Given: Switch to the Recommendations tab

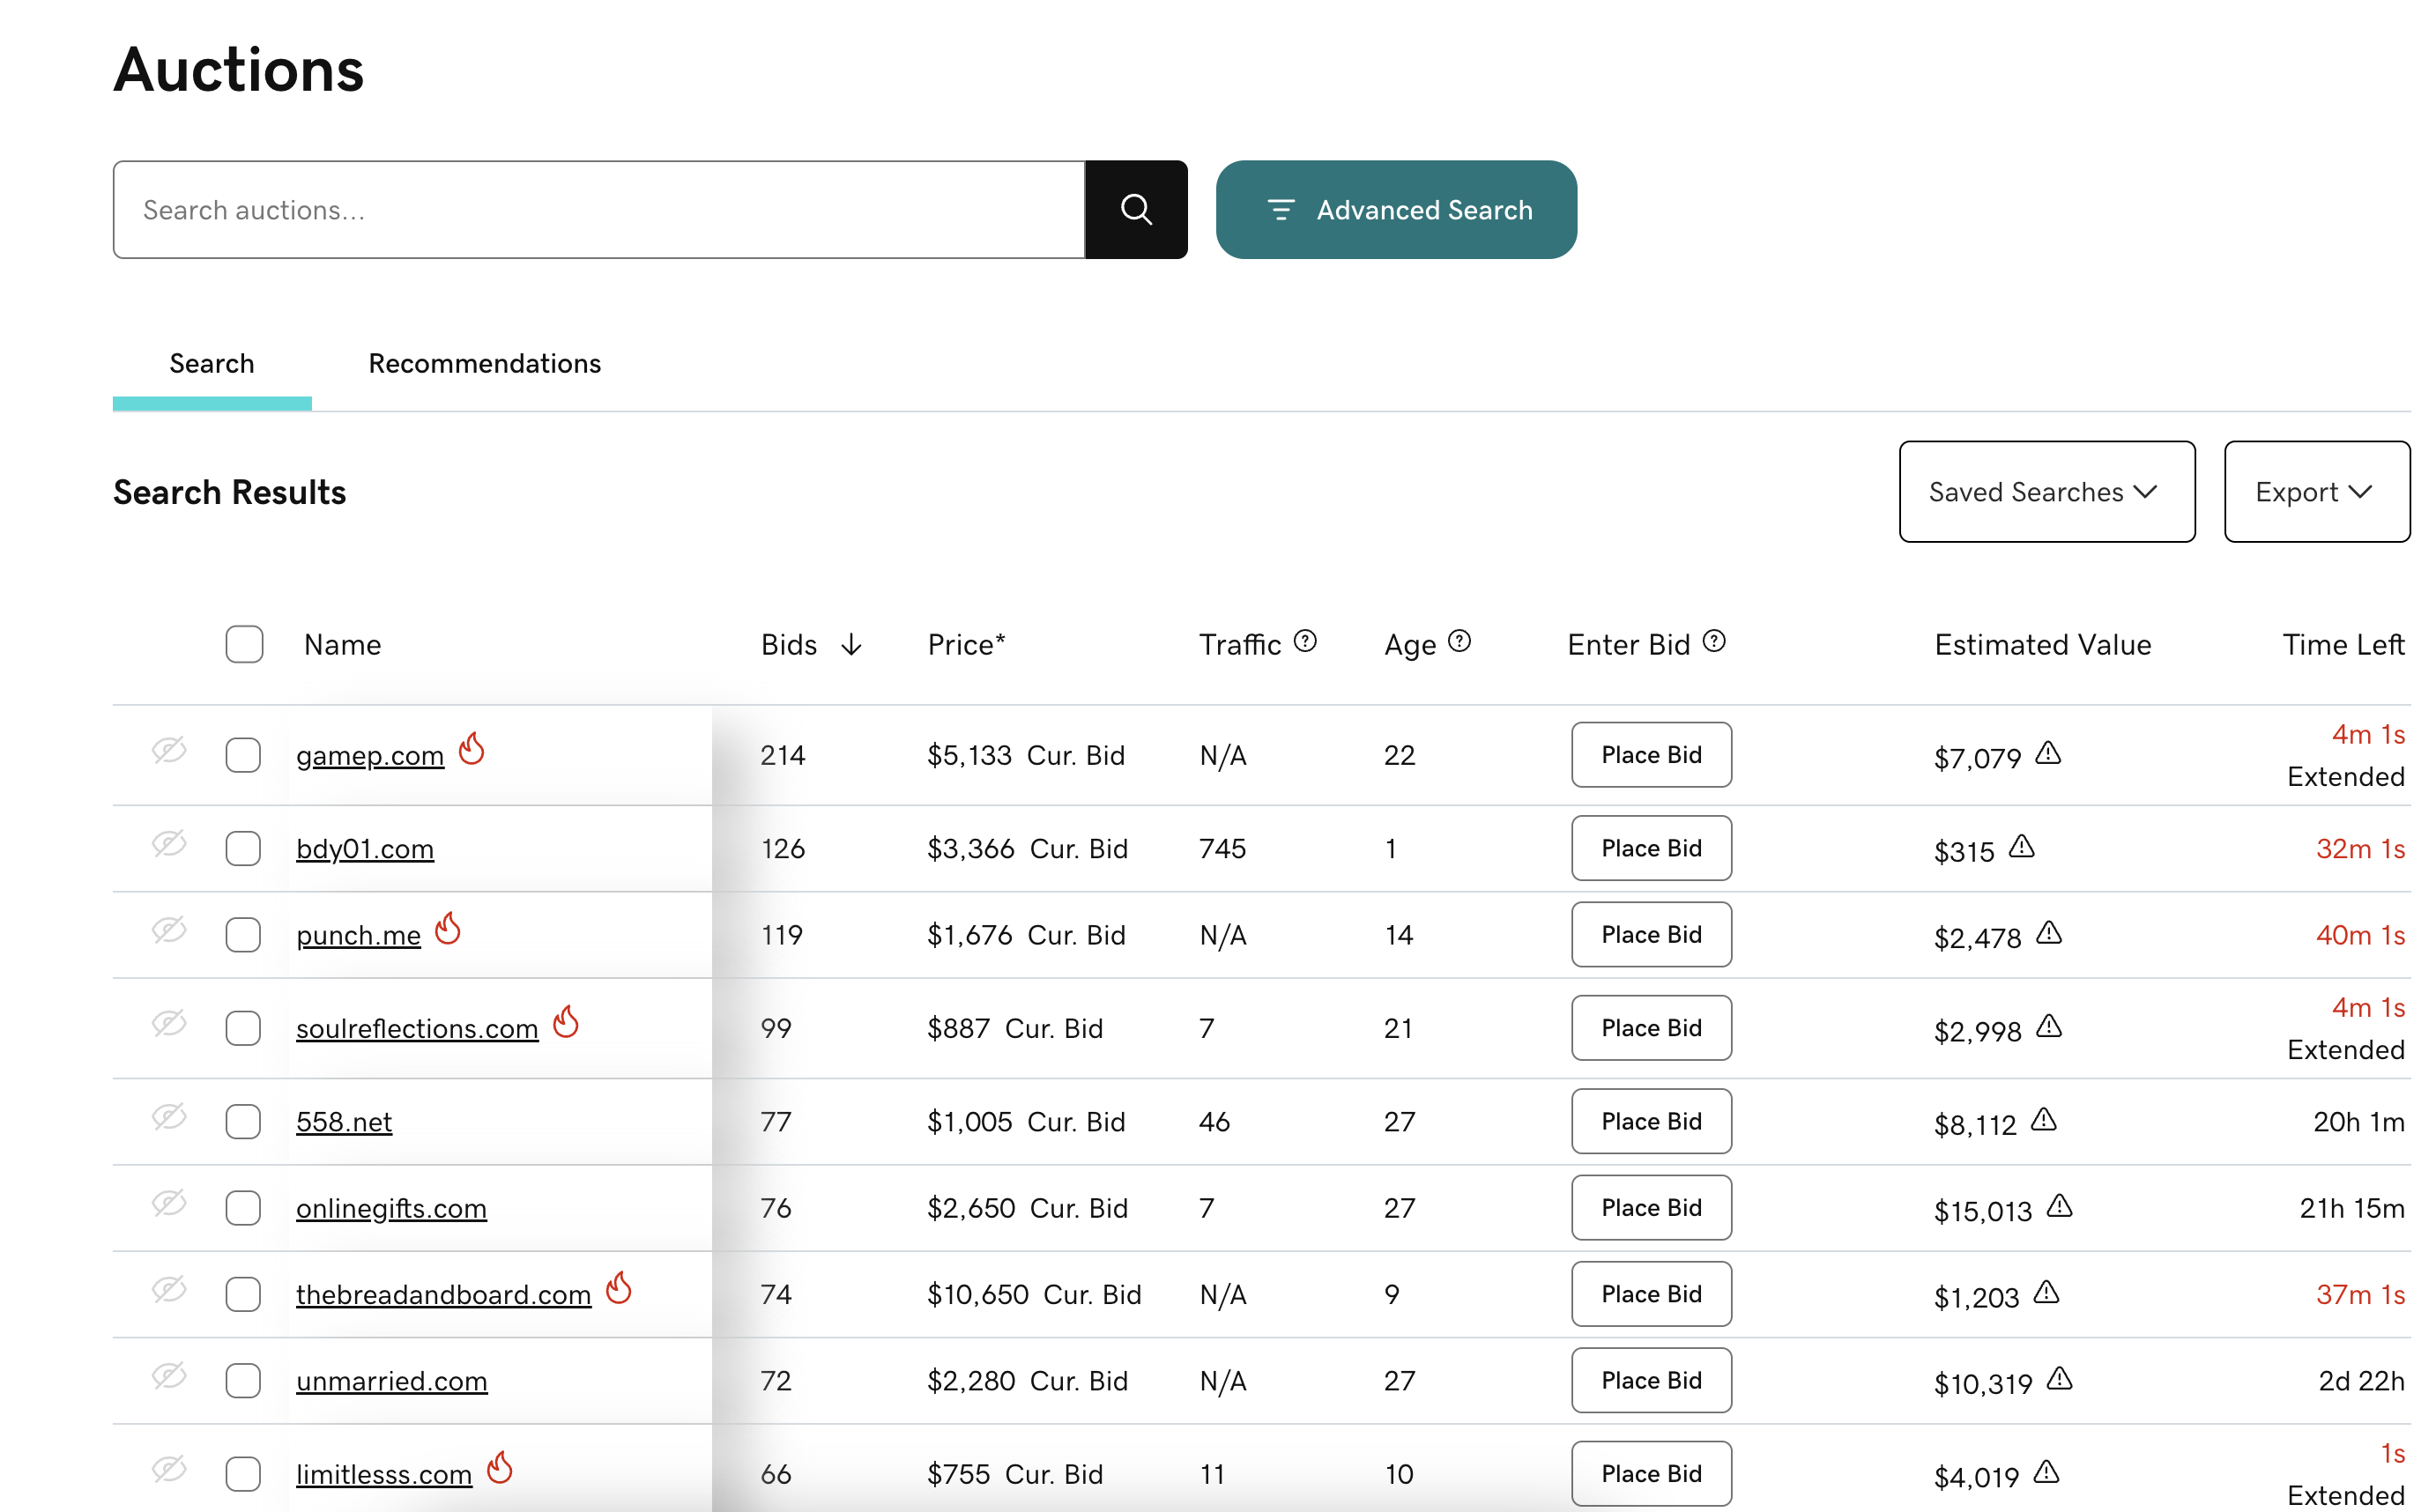Looking at the screenshot, I should click(484, 364).
